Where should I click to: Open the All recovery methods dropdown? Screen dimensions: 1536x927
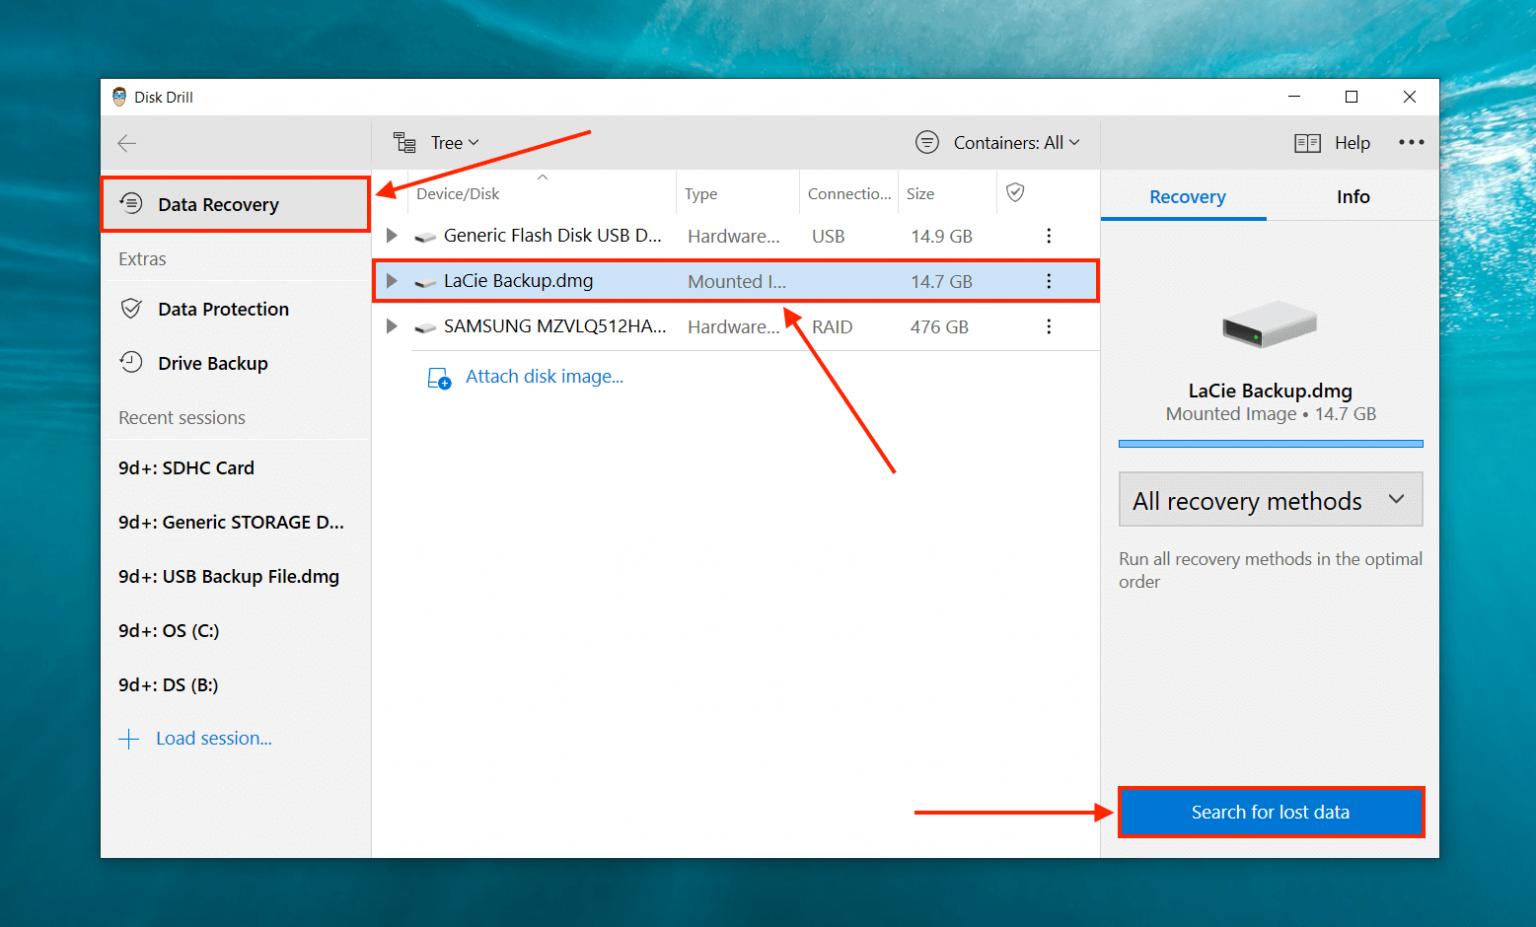point(1269,500)
